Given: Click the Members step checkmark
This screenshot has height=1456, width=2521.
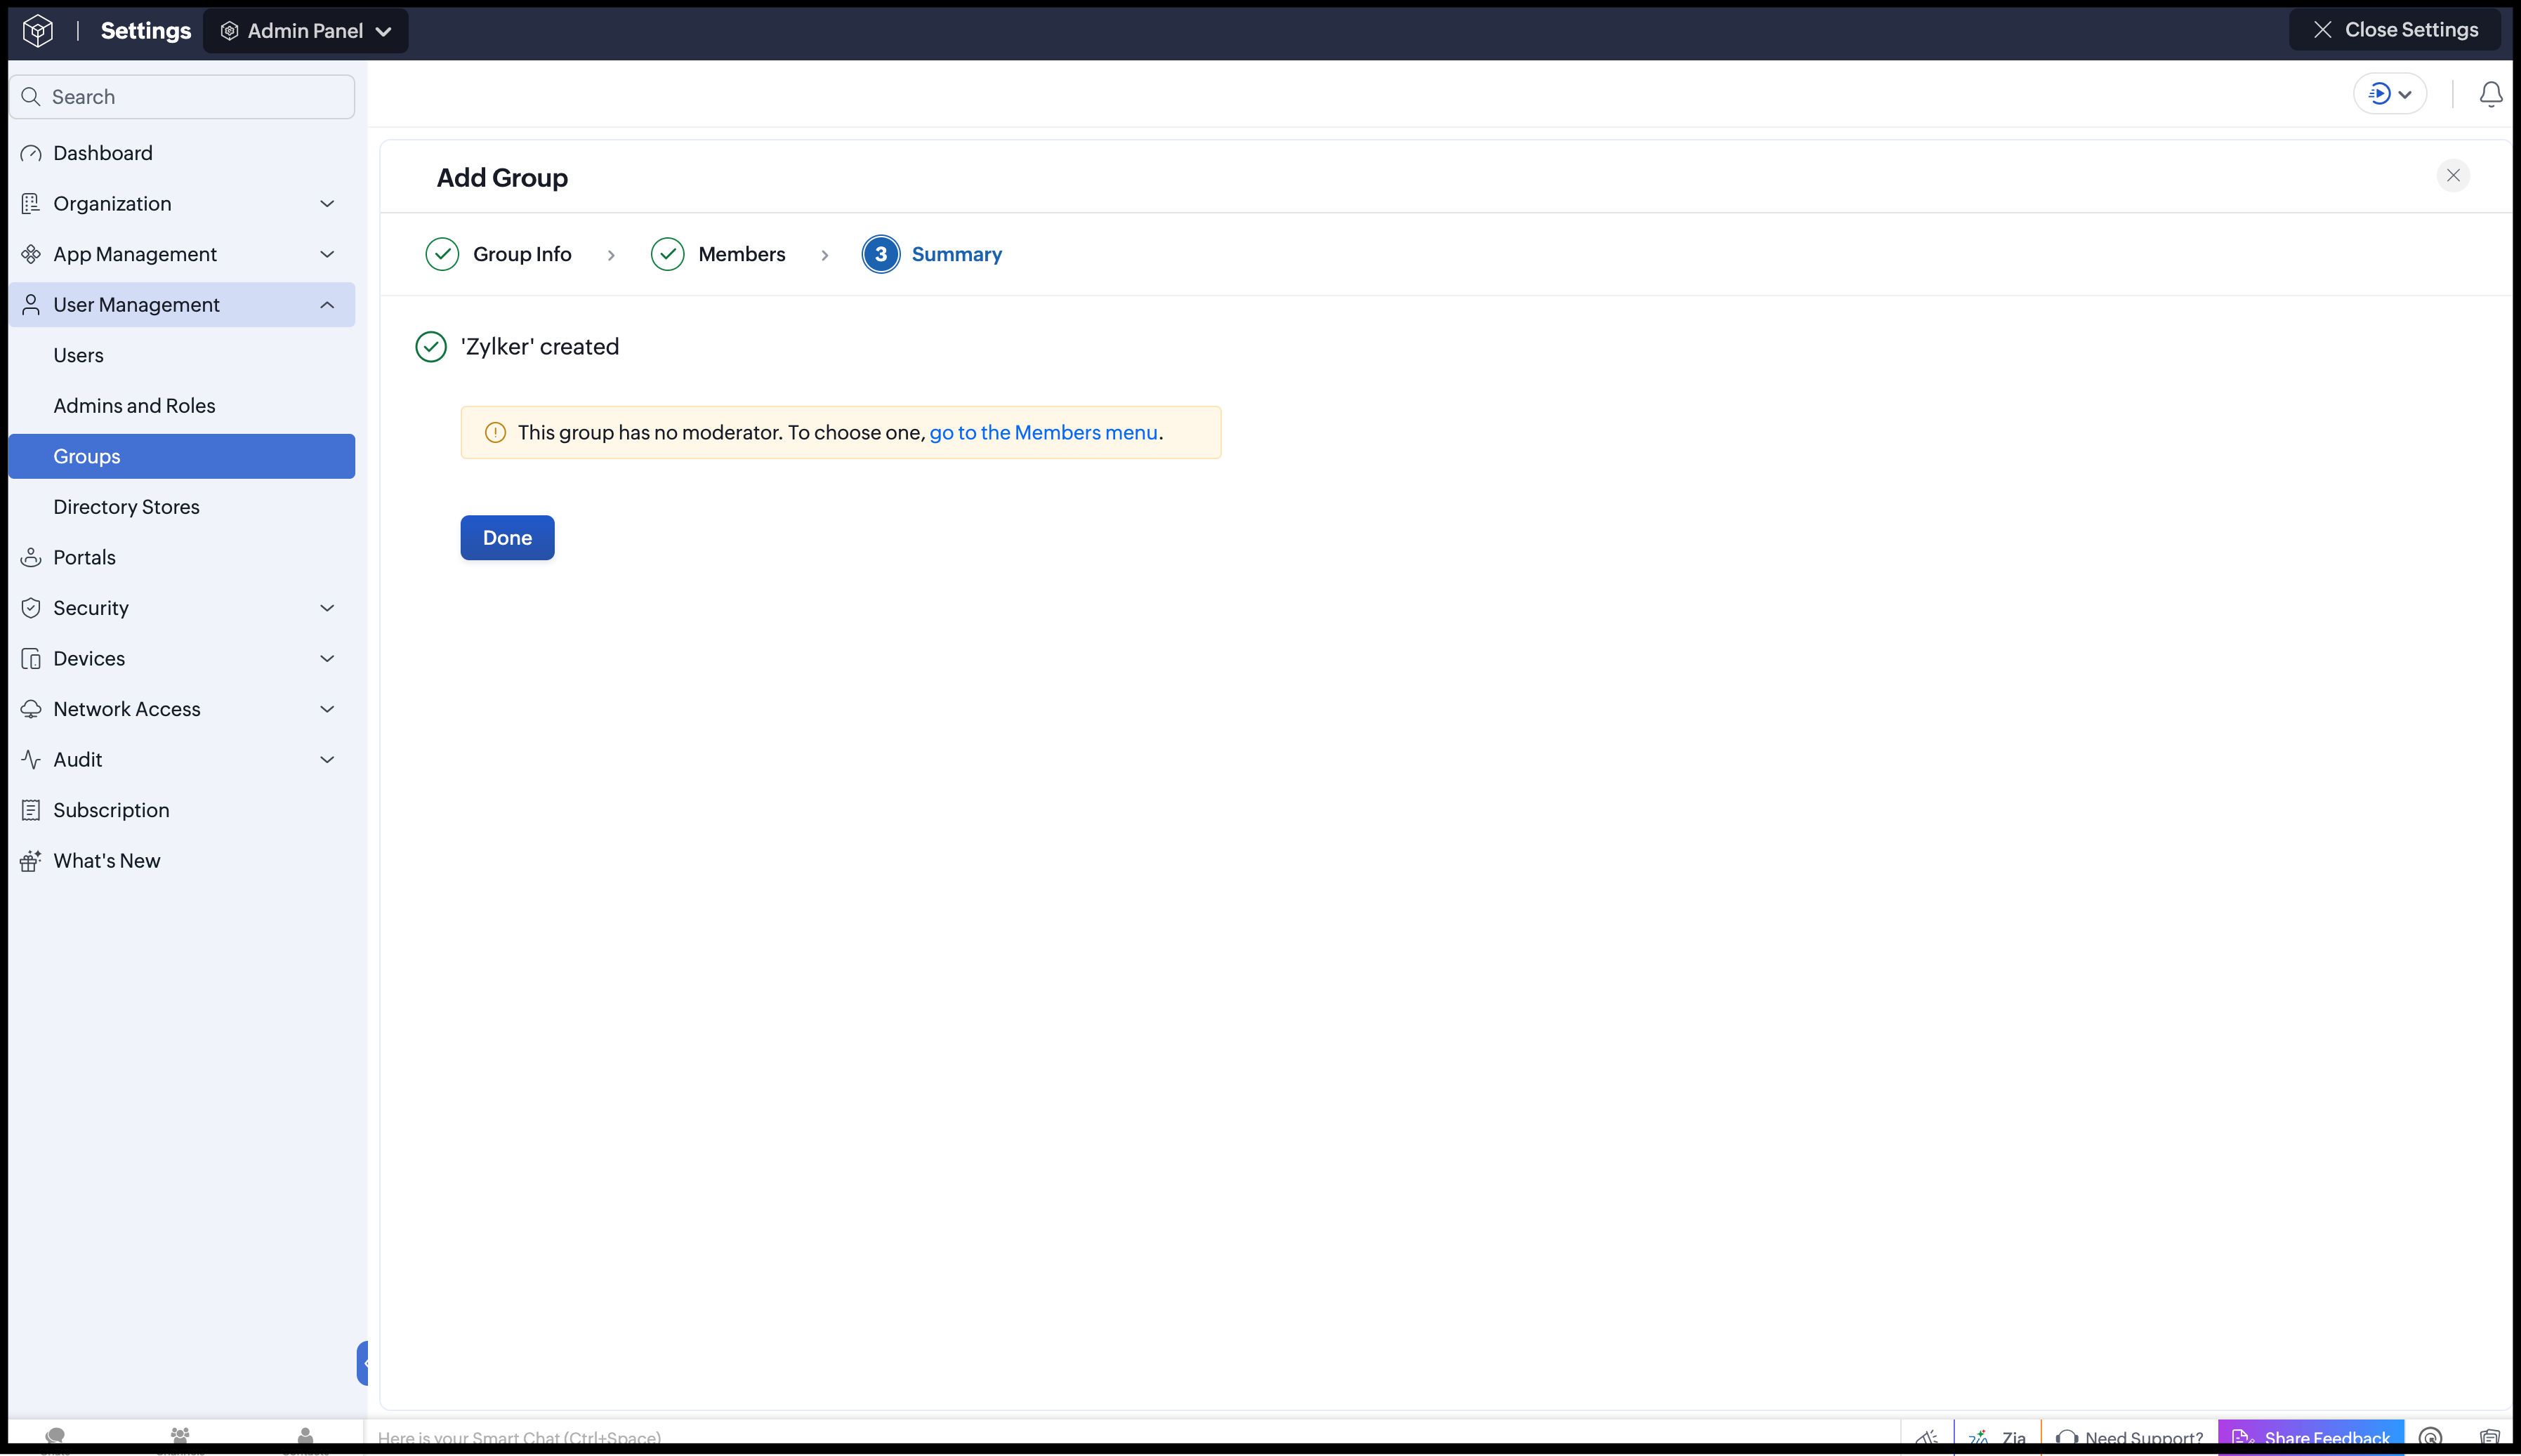Looking at the screenshot, I should (668, 254).
